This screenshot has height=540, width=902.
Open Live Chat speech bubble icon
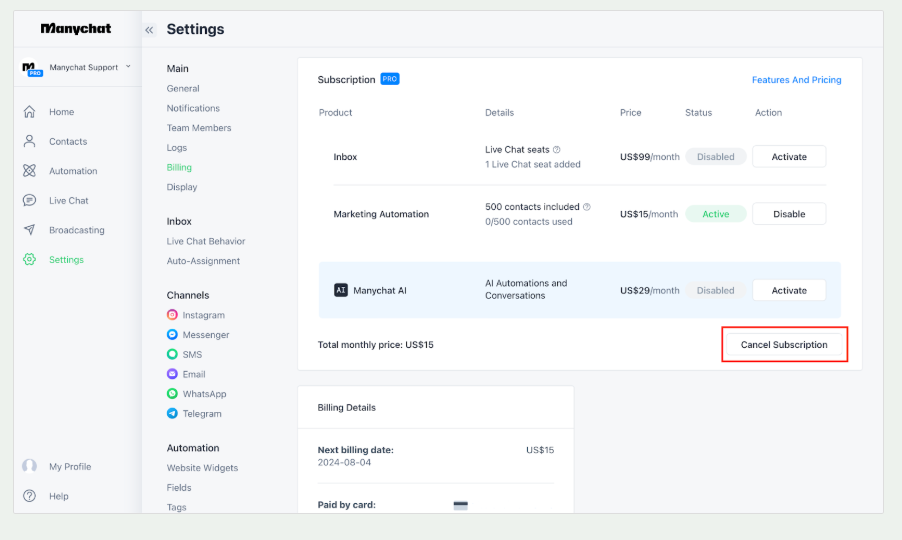(29, 201)
